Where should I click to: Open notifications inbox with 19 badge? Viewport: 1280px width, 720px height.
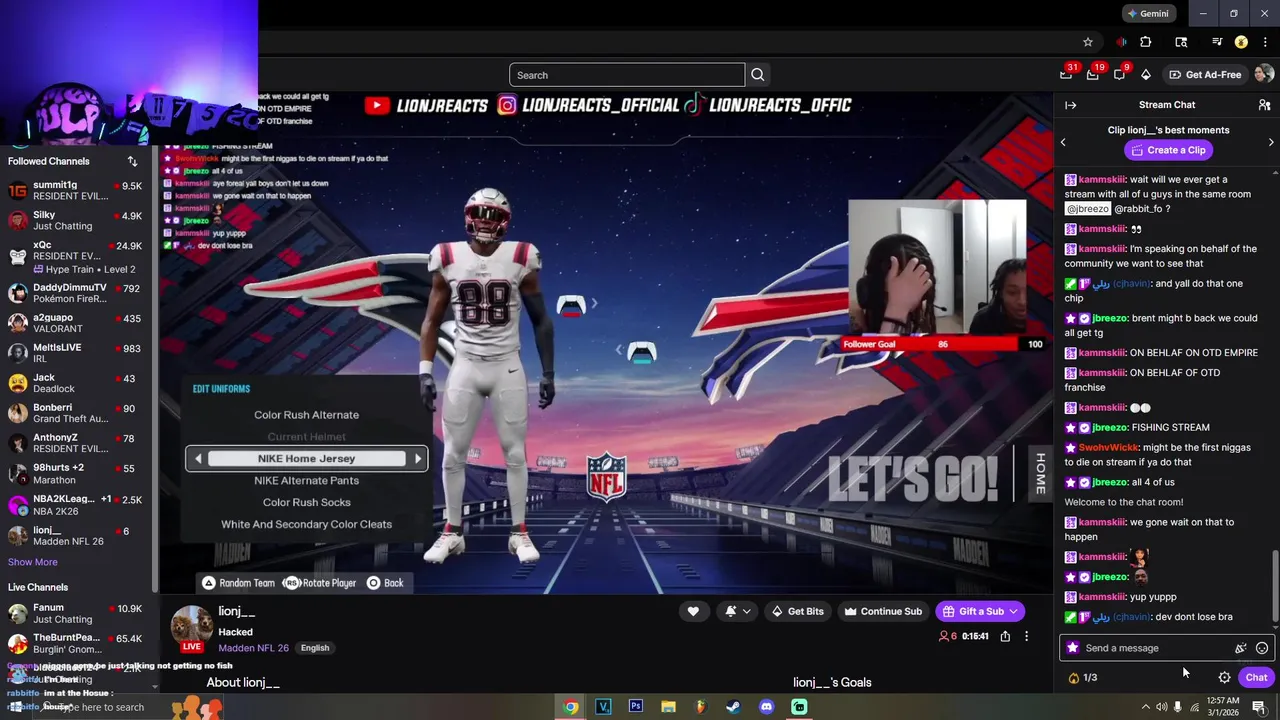1093,74
